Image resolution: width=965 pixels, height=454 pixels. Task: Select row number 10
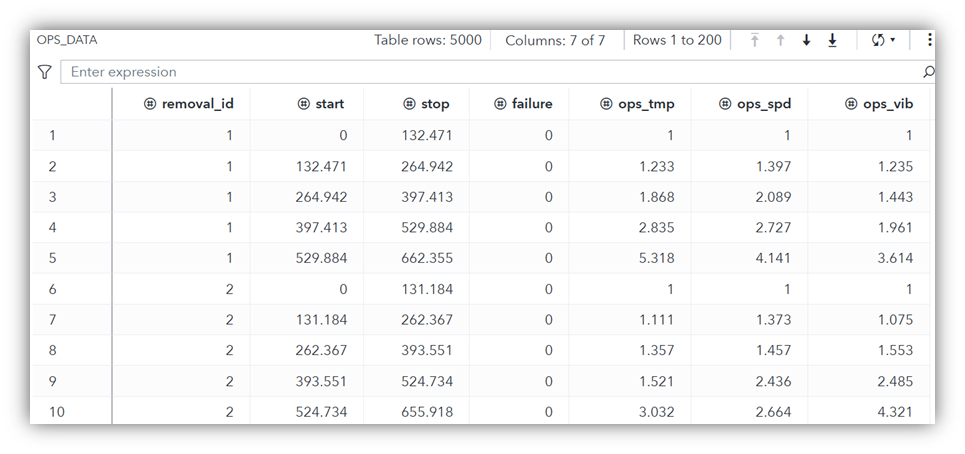point(56,412)
